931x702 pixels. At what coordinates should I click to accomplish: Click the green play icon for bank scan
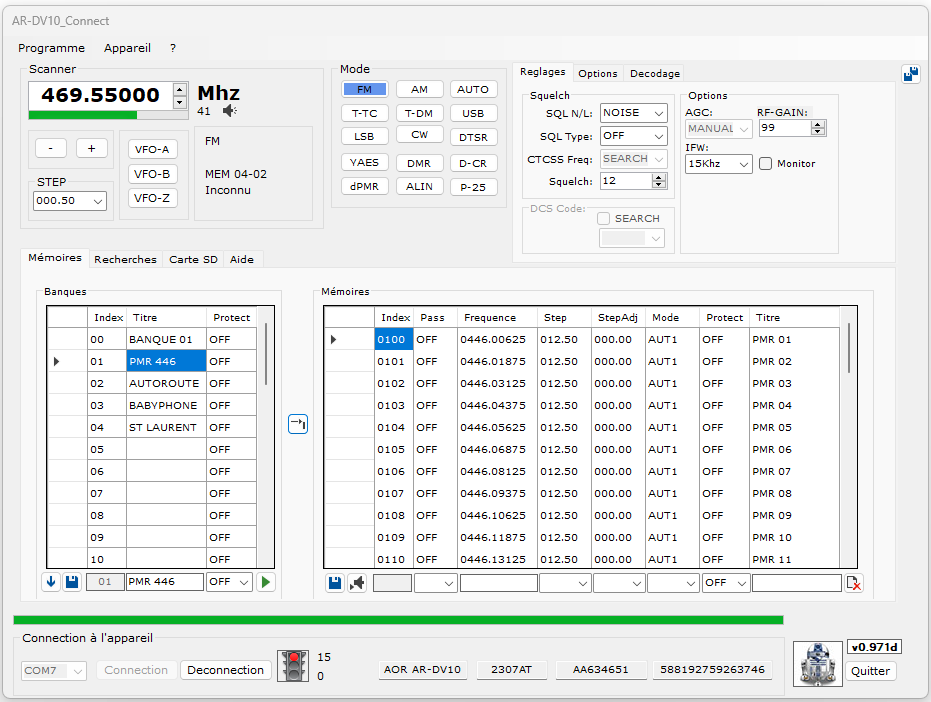(x=265, y=582)
